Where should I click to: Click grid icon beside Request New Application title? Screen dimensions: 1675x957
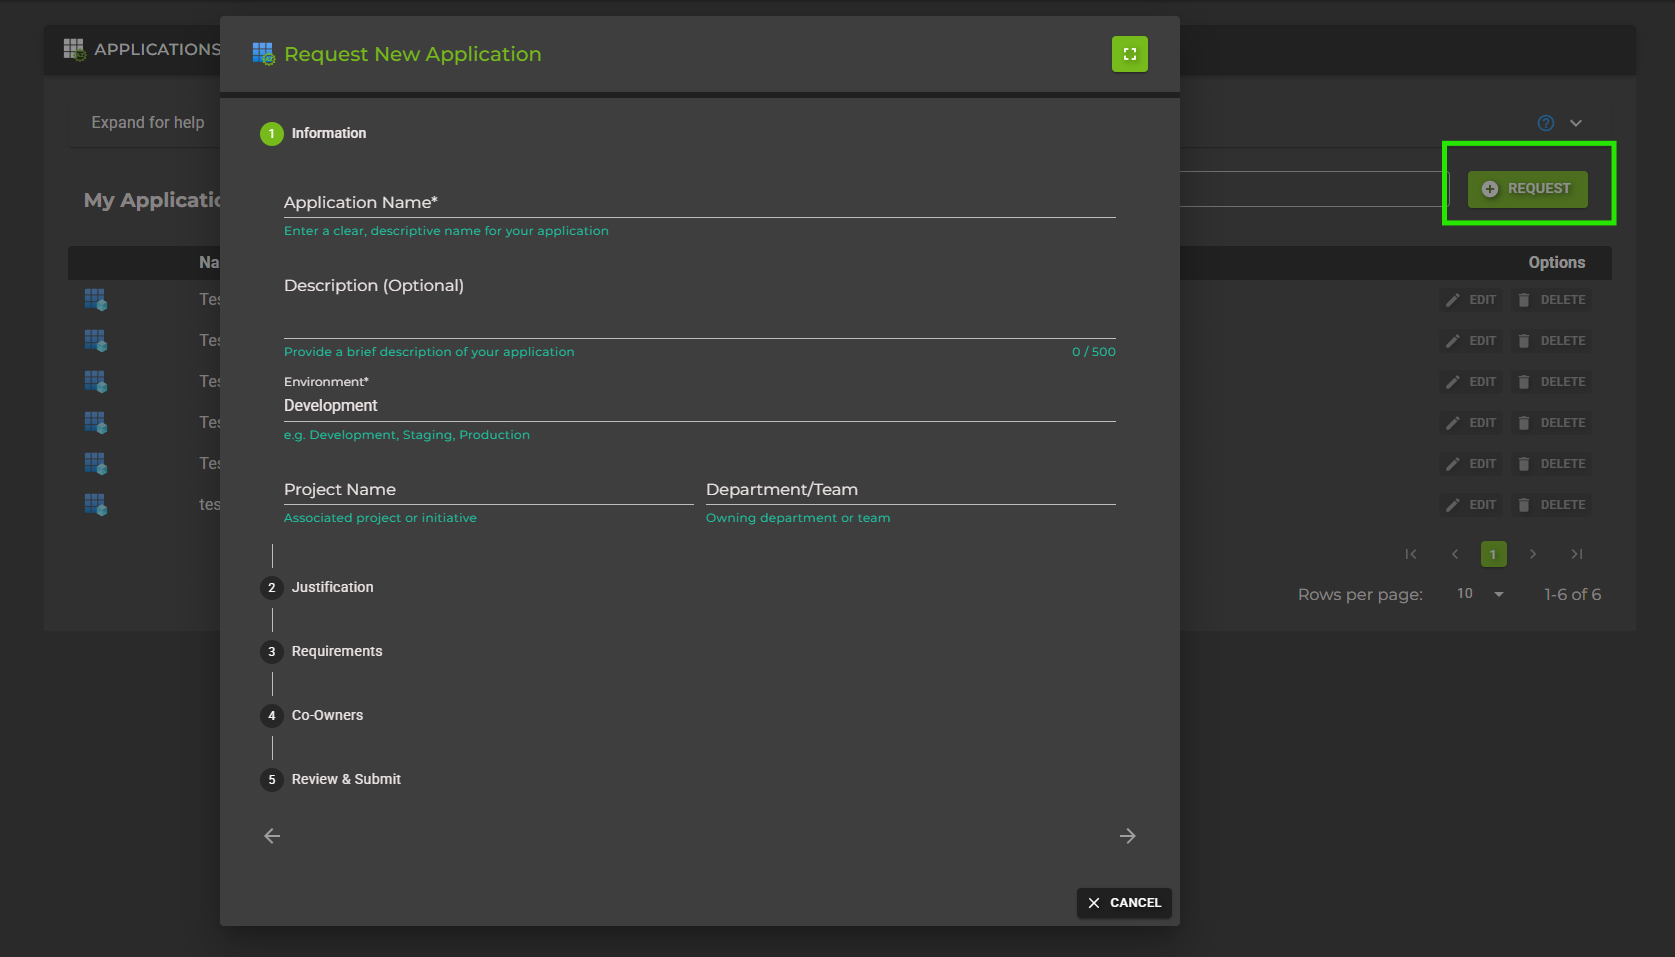tap(263, 54)
